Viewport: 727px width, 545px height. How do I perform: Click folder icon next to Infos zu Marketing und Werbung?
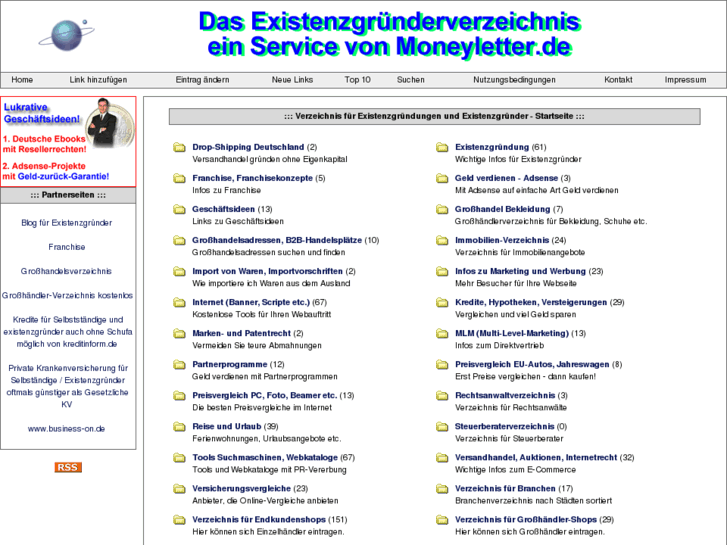pos(442,272)
